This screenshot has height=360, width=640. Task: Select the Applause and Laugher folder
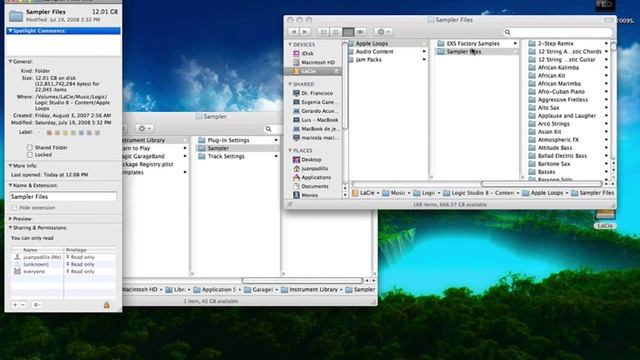click(568, 116)
